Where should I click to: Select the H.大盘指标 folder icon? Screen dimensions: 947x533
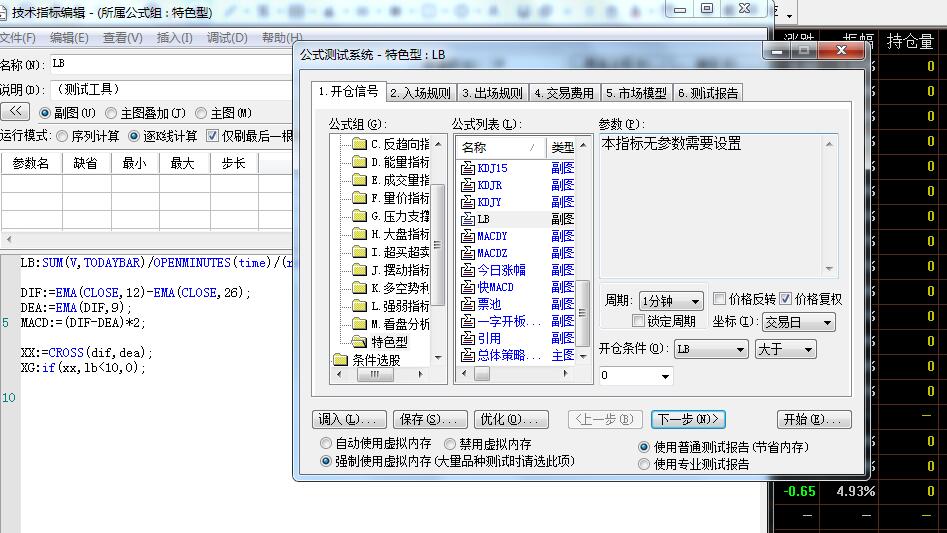coord(360,234)
